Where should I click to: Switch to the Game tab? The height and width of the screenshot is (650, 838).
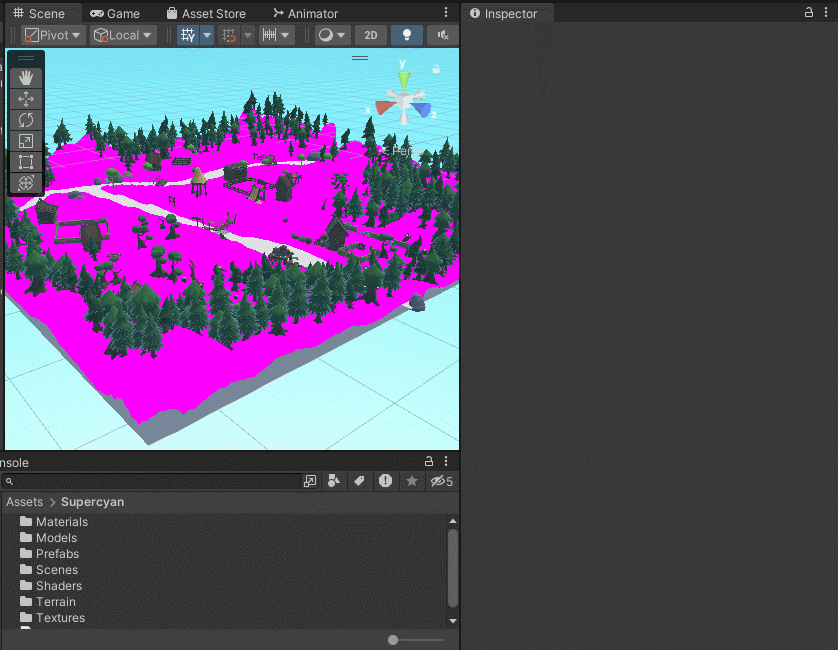(x=115, y=13)
